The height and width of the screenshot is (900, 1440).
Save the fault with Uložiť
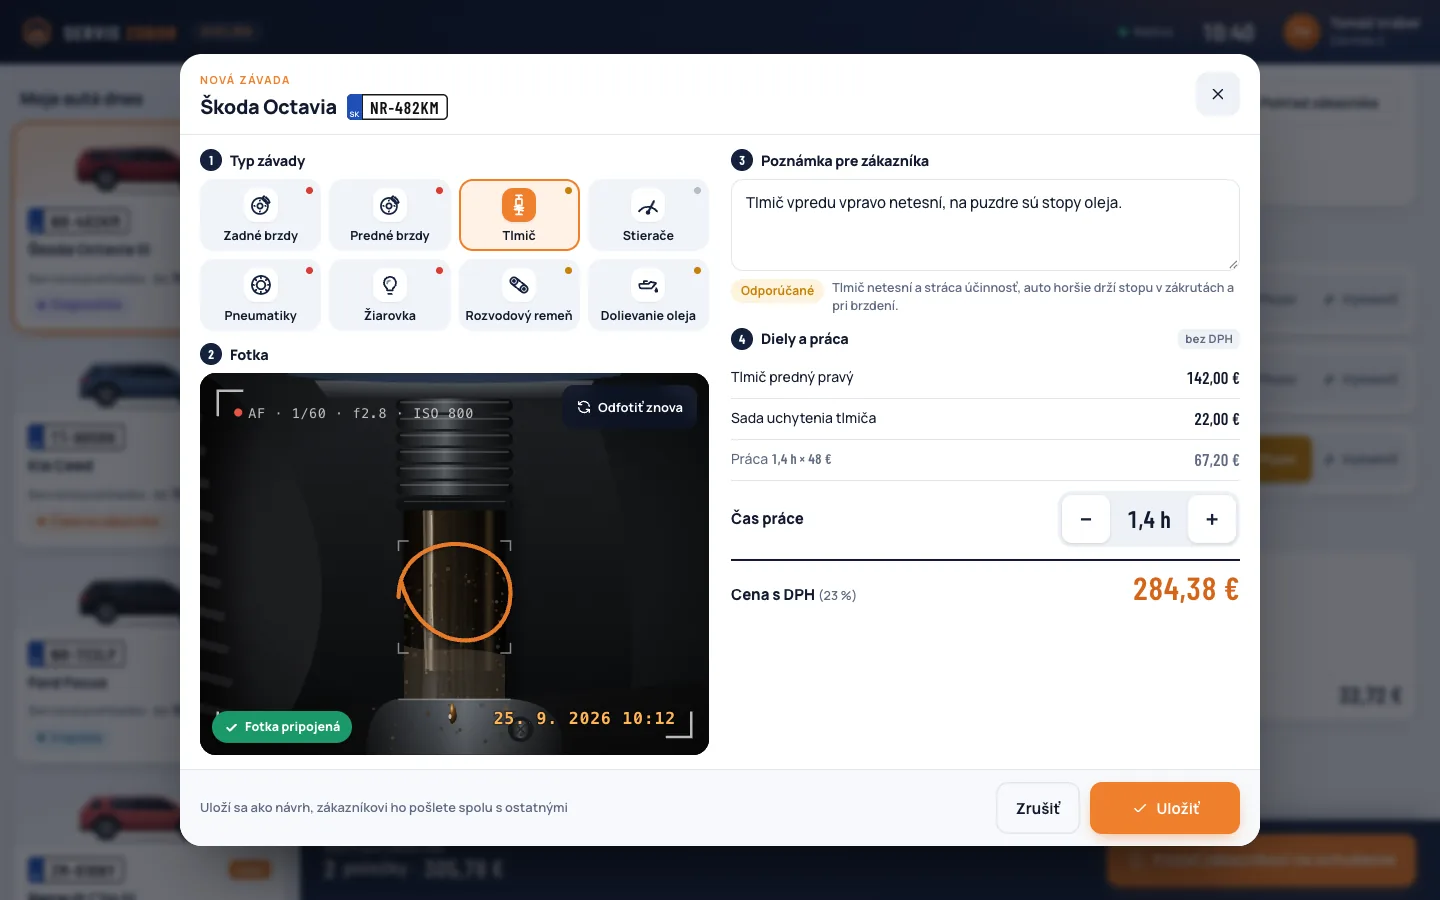pyautogui.click(x=1165, y=808)
